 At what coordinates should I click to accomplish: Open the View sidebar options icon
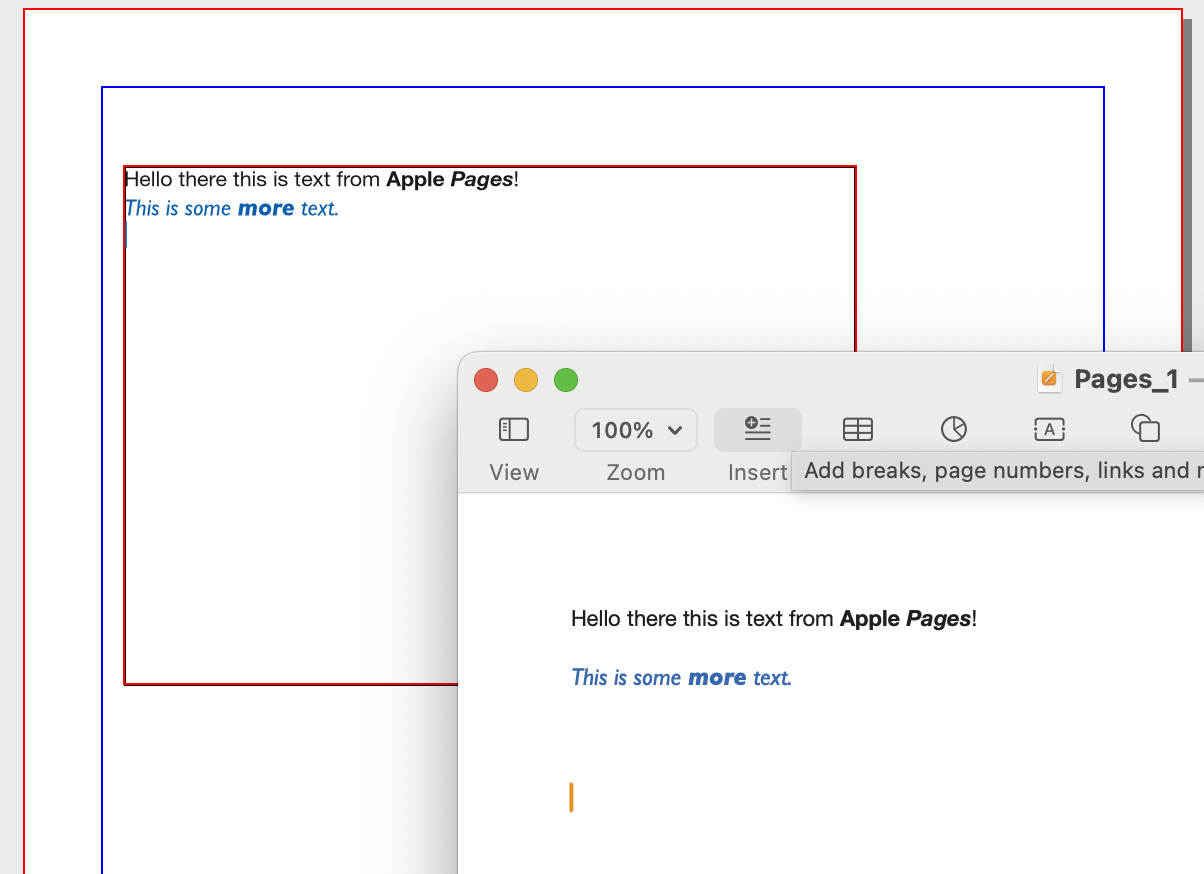(x=513, y=430)
